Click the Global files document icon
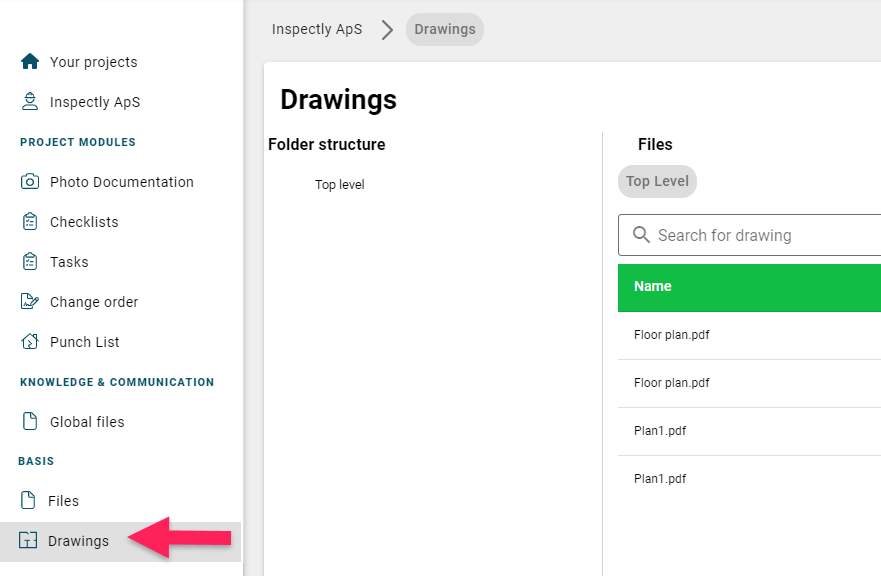The width and height of the screenshot is (881, 576). (30, 421)
